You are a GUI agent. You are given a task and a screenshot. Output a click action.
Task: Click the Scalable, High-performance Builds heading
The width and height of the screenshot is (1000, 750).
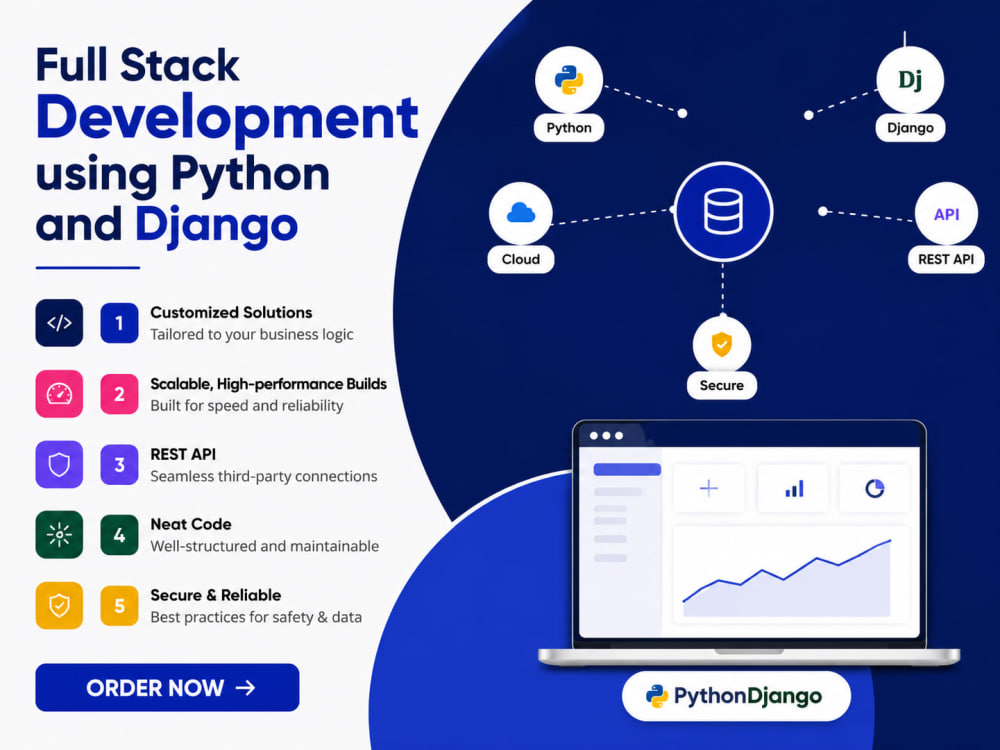268,384
